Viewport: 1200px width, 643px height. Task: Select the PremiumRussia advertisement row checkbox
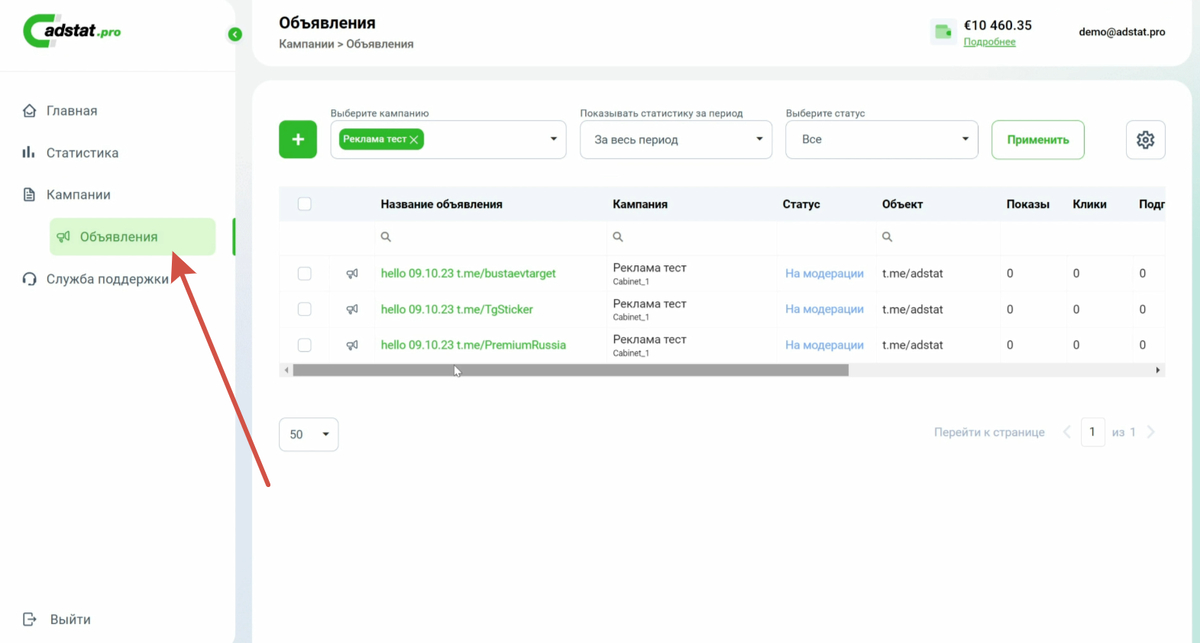pyautogui.click(x=305, y=345)
